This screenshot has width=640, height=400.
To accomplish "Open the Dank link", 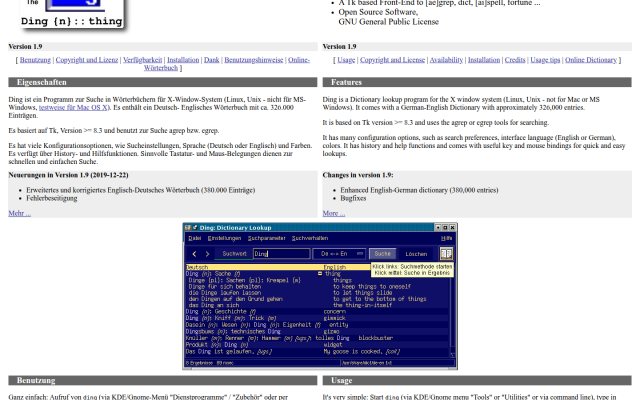I will tap(211, 60).
